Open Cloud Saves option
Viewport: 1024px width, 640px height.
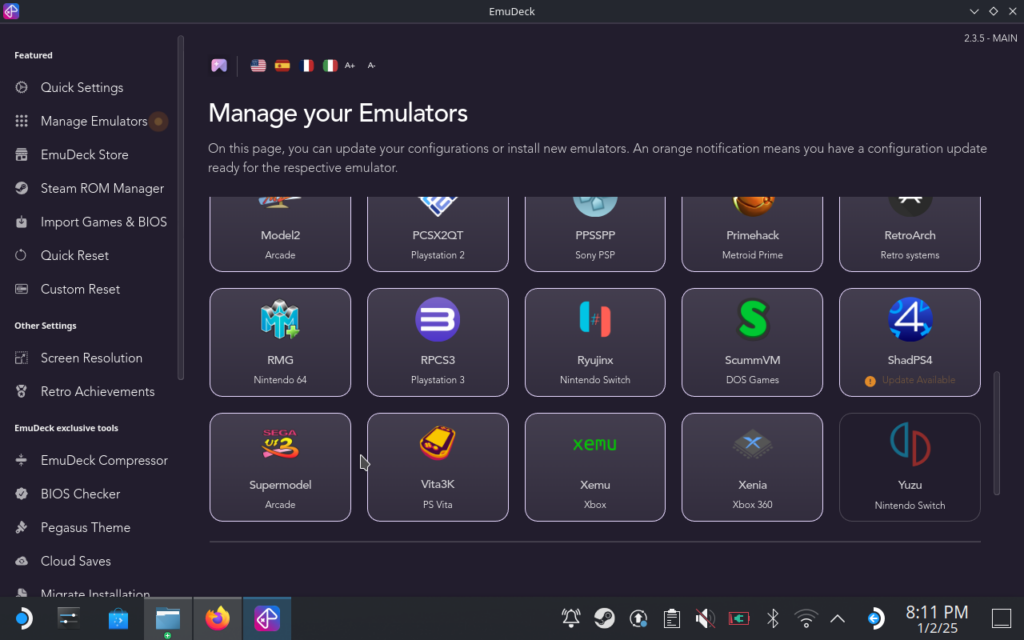pyautogui.click(x=75, y=562)
